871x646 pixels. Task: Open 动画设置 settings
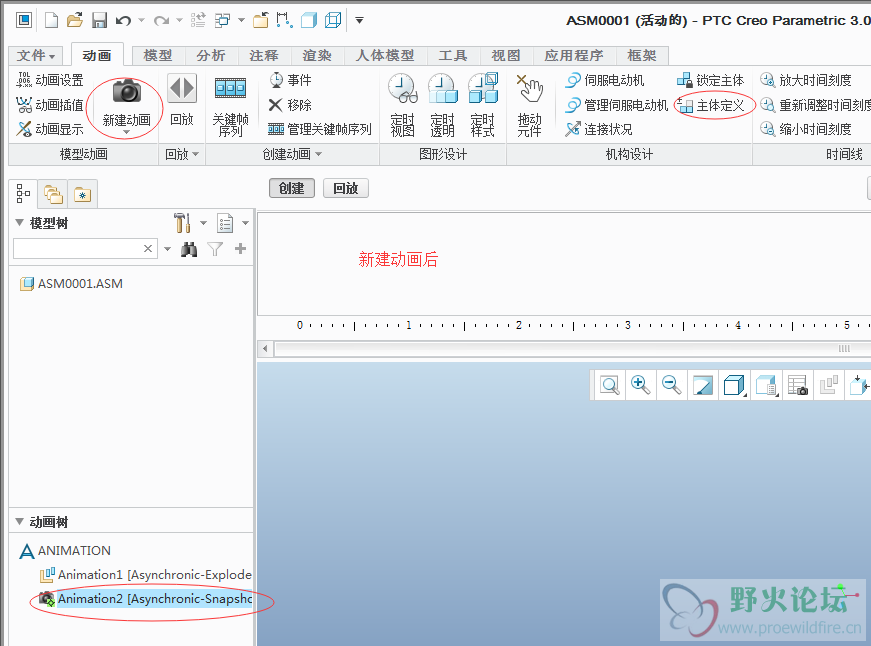50,80
